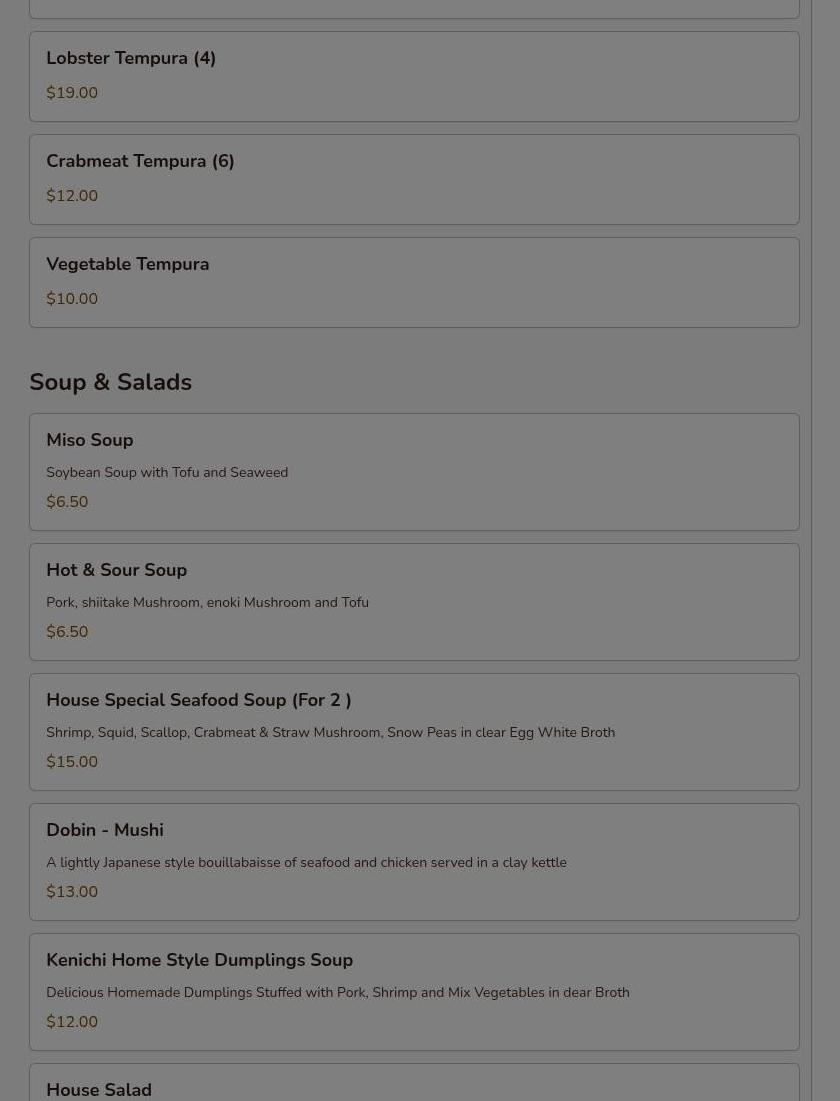
Task: Click the $13.00 Dobin - Mushi price
Action: [72, 892]
